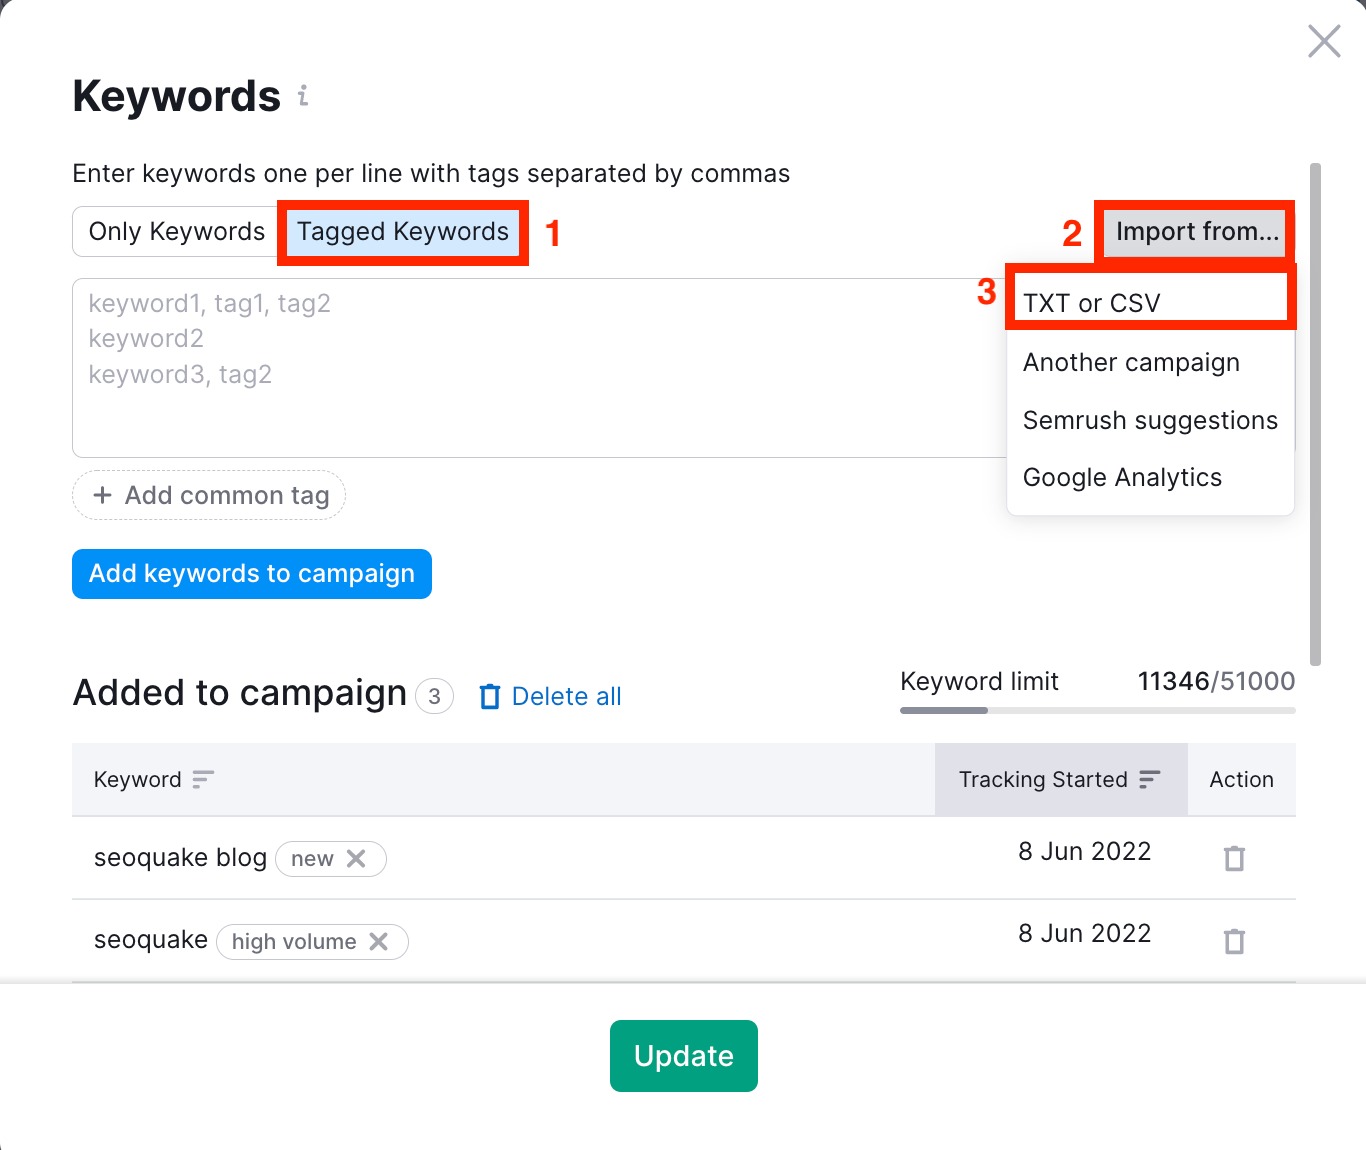The image size is (1366, 1150).
Task: Sort by the Tracking Started column icon
Action: pyautogui.click(x=1151, y=779)
